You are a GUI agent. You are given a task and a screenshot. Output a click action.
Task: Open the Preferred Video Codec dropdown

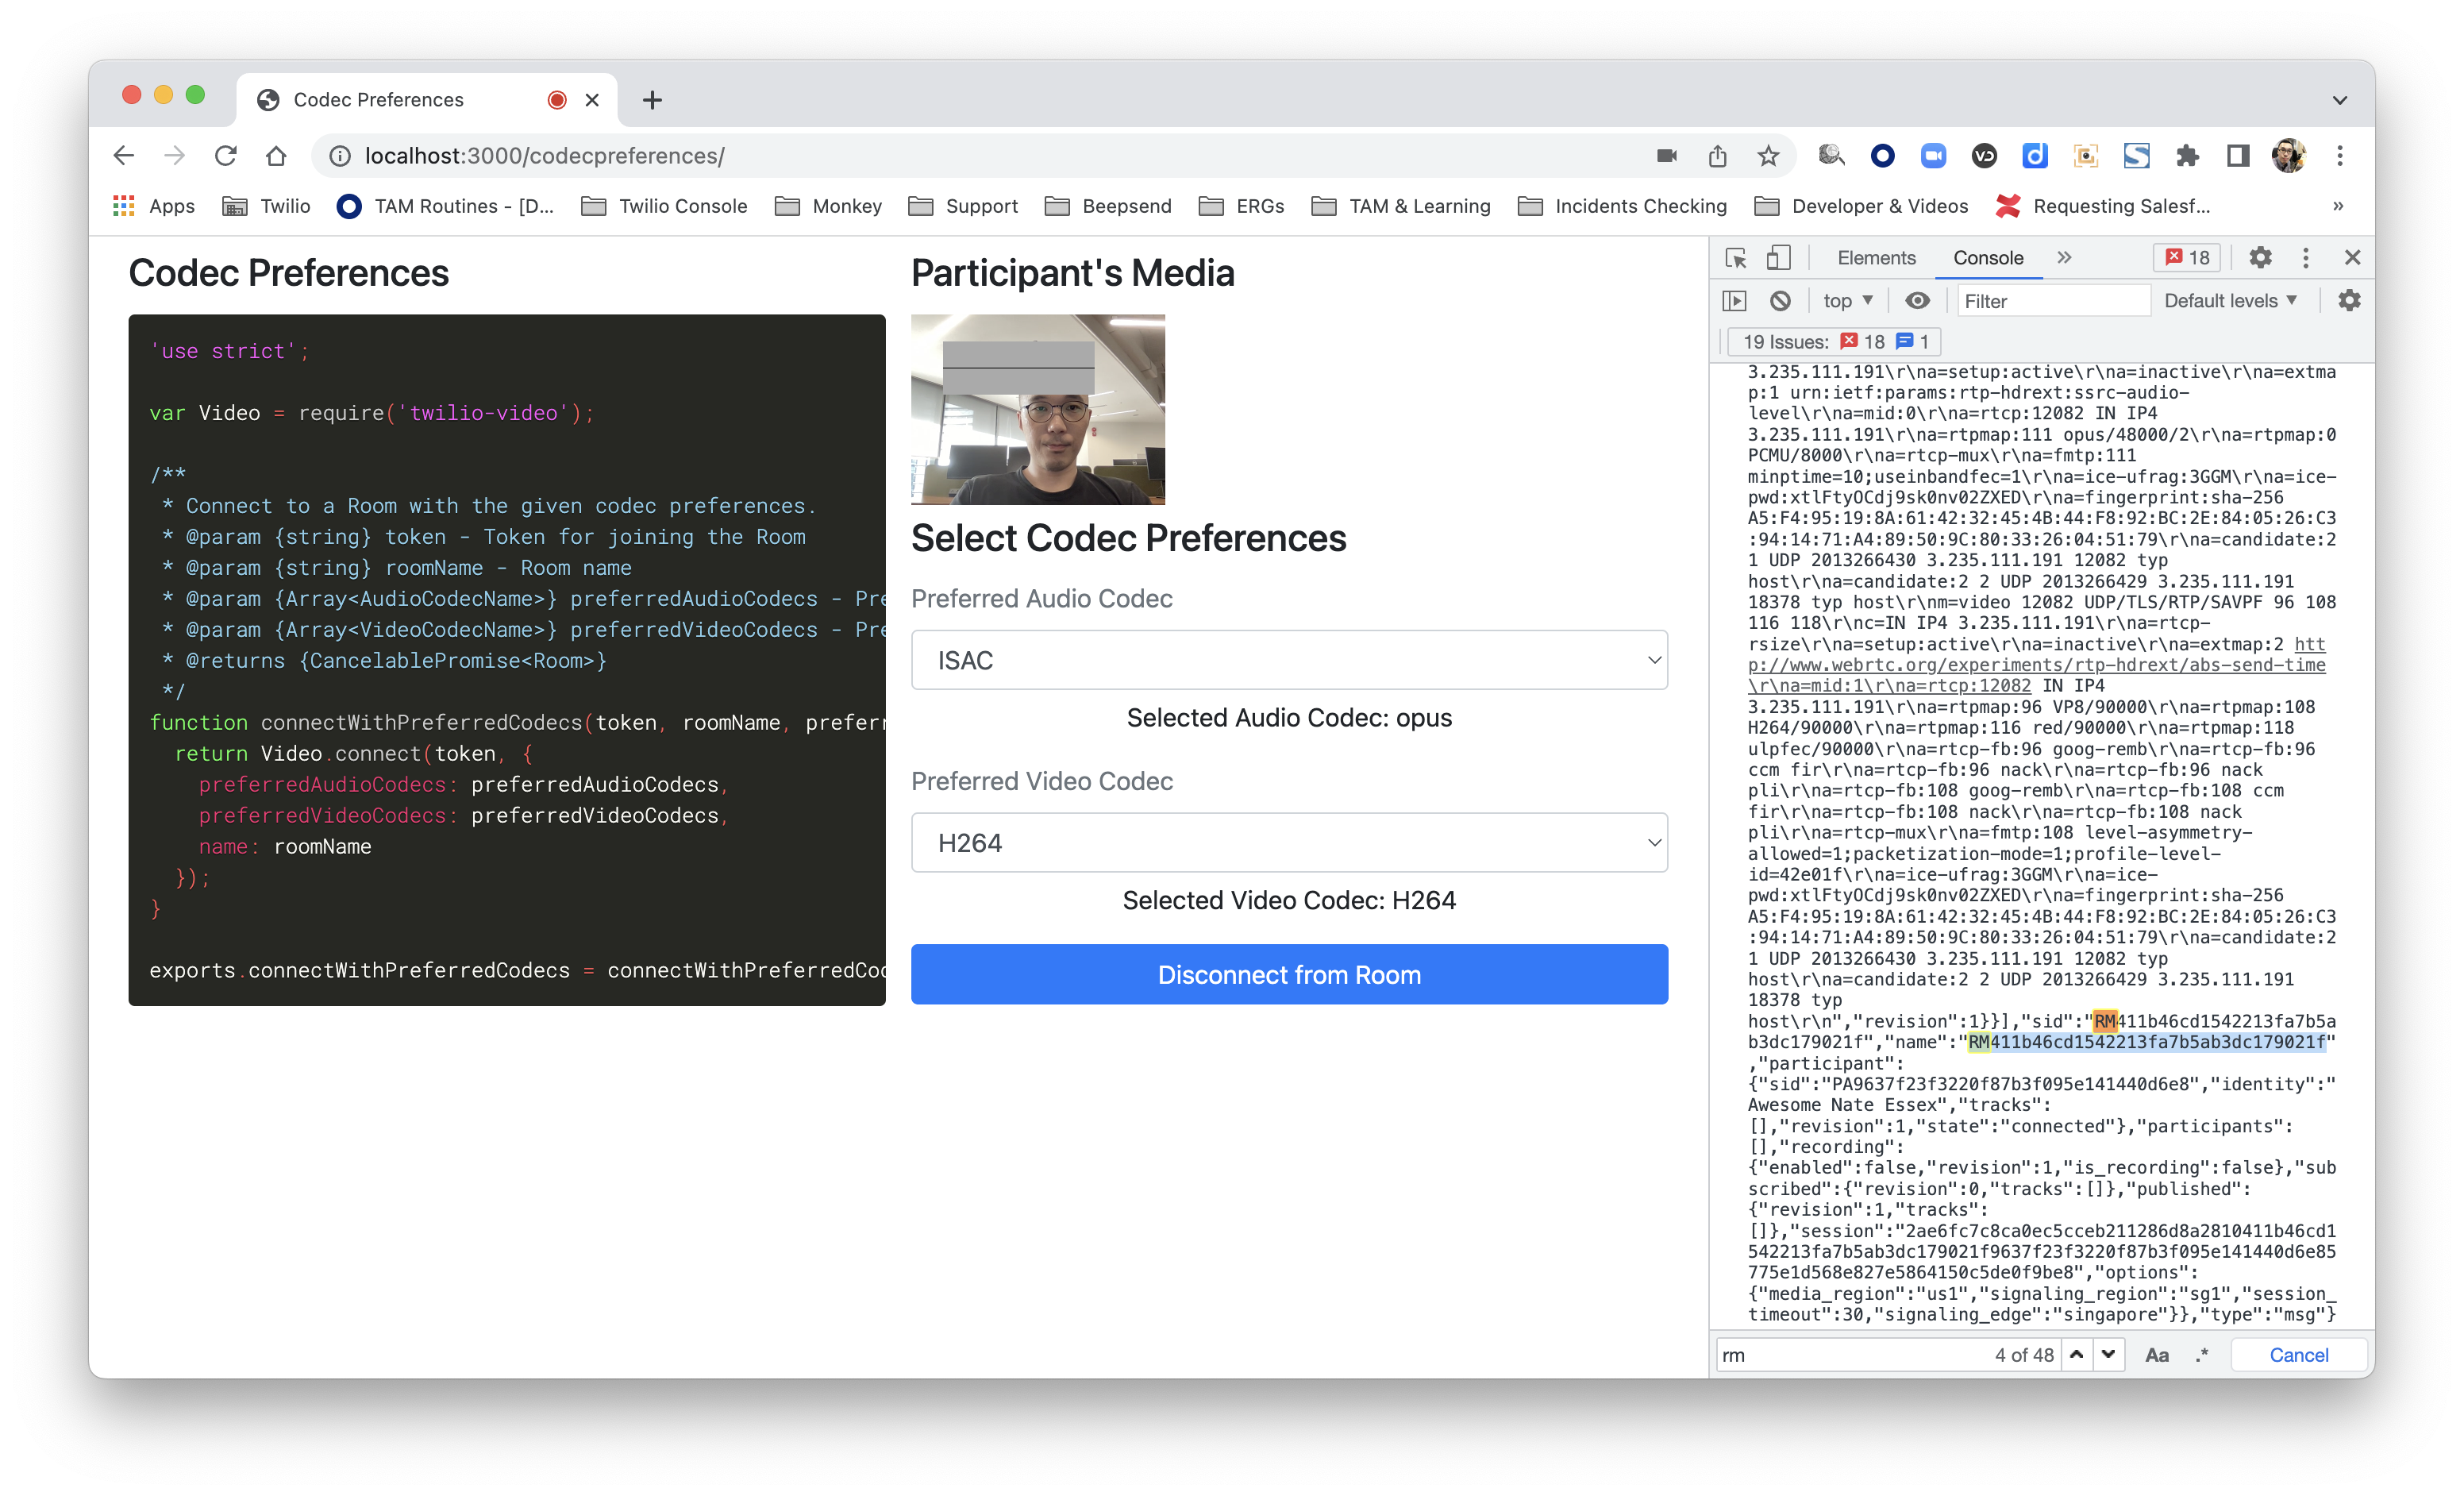(x=1289, y=843)
